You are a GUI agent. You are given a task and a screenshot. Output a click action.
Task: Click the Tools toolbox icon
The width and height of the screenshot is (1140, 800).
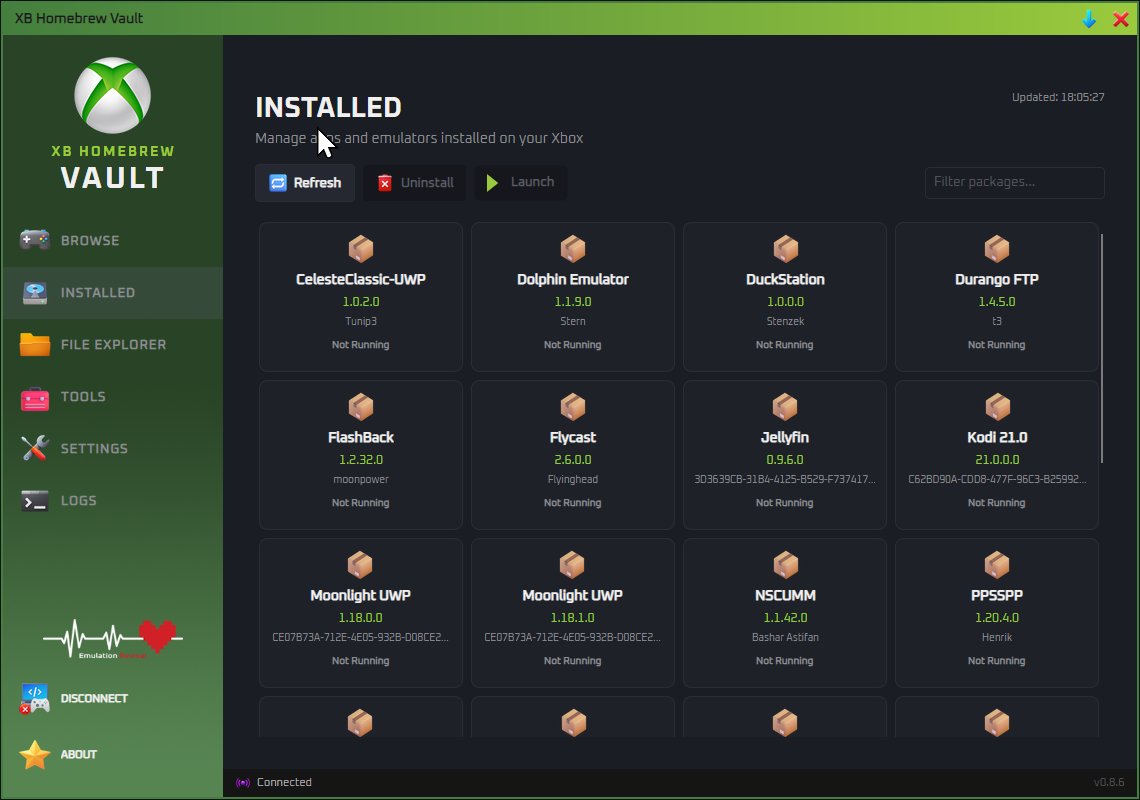click(34, 397)
